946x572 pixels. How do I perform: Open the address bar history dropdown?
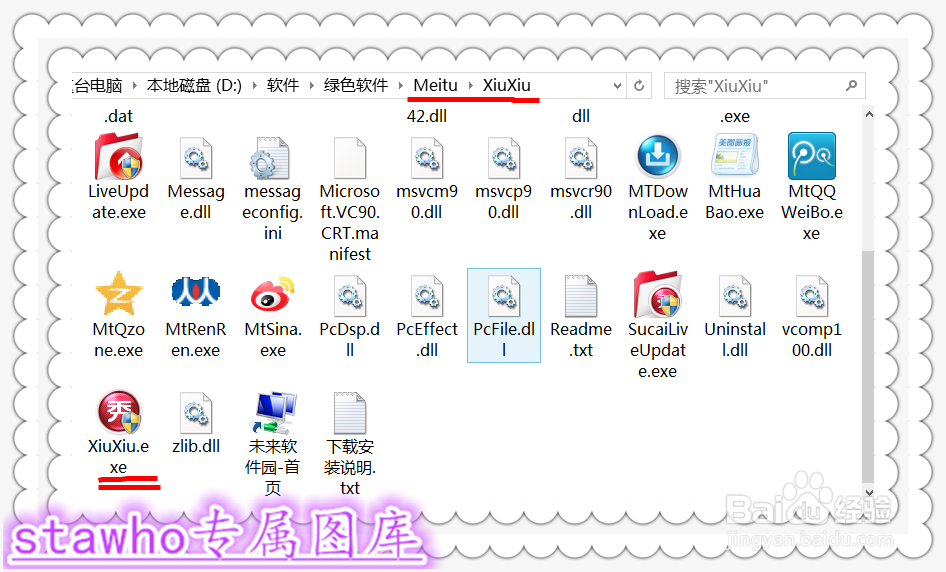click(617, 86)
